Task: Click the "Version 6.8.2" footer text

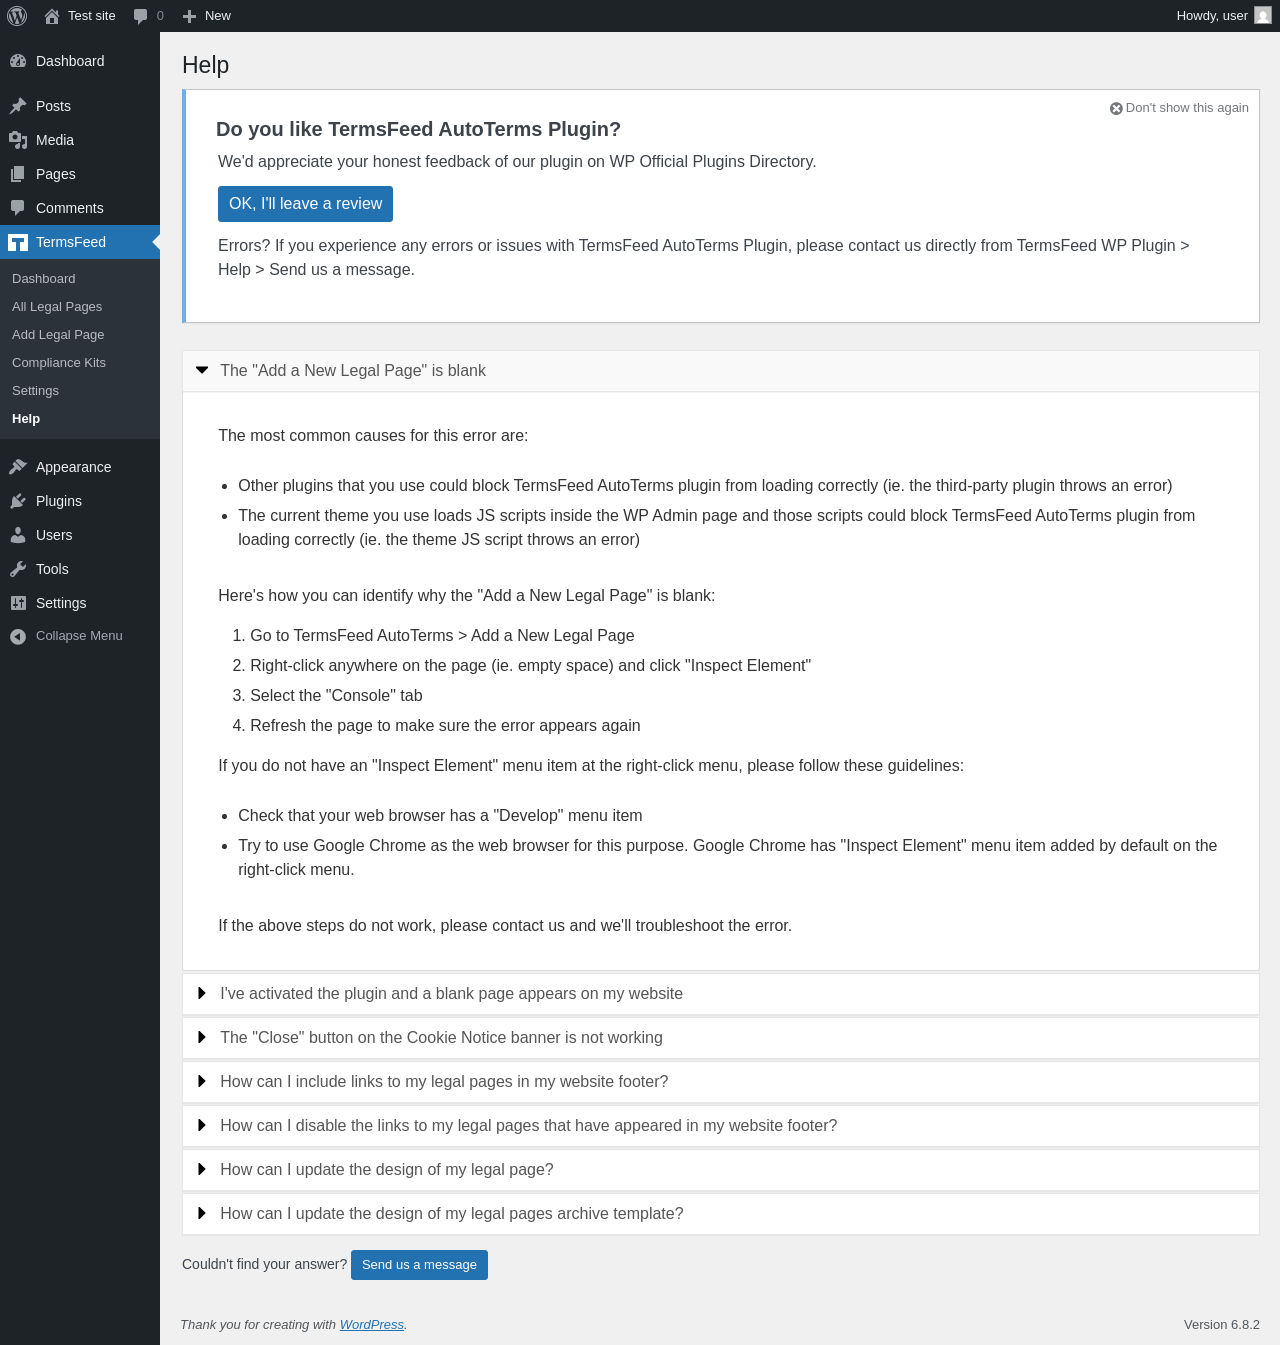Action: (x=1222, y=1325)
